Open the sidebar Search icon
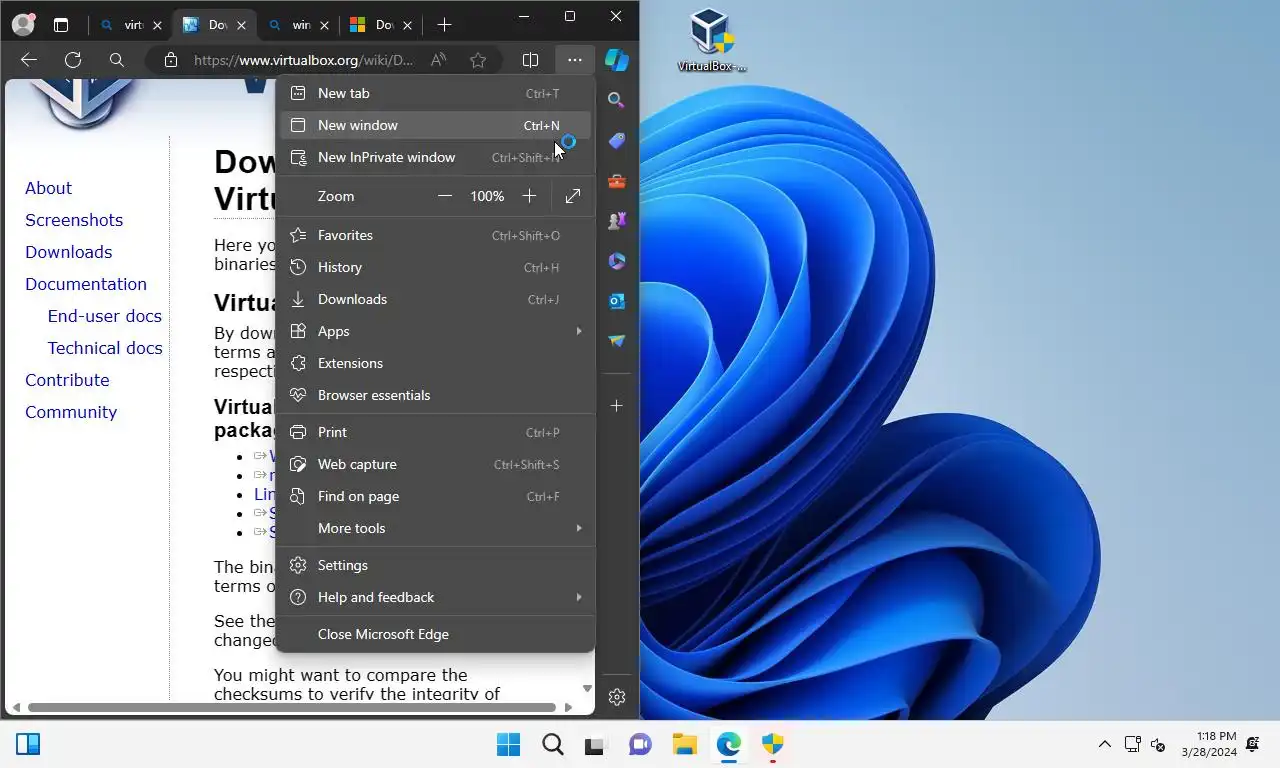The image size is (1280, 768). (x=617, y=100)
